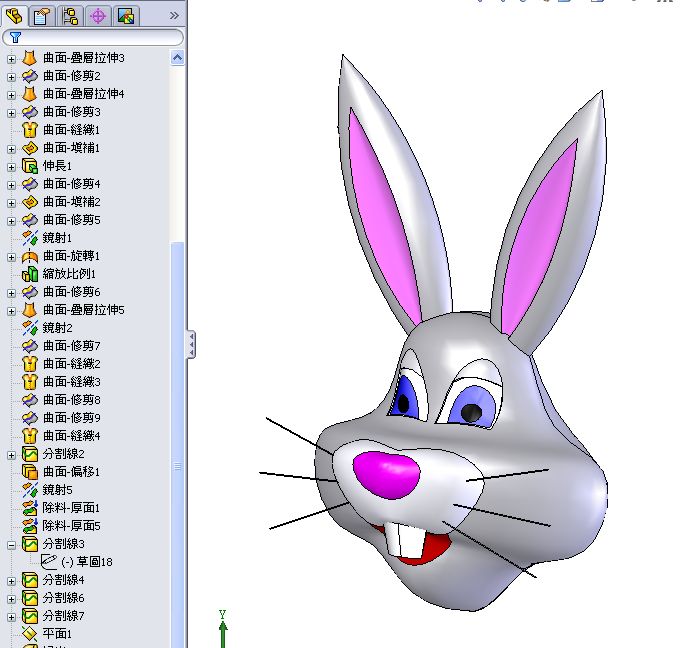
Task: Expand the 曲面-修剪2 feature
Action: (11, 76)
